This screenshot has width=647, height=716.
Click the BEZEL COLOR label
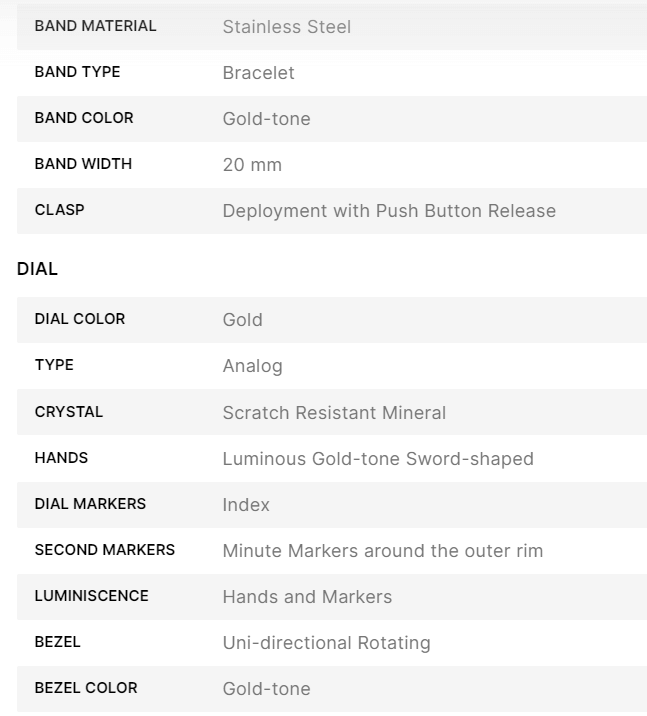(86, 688)
